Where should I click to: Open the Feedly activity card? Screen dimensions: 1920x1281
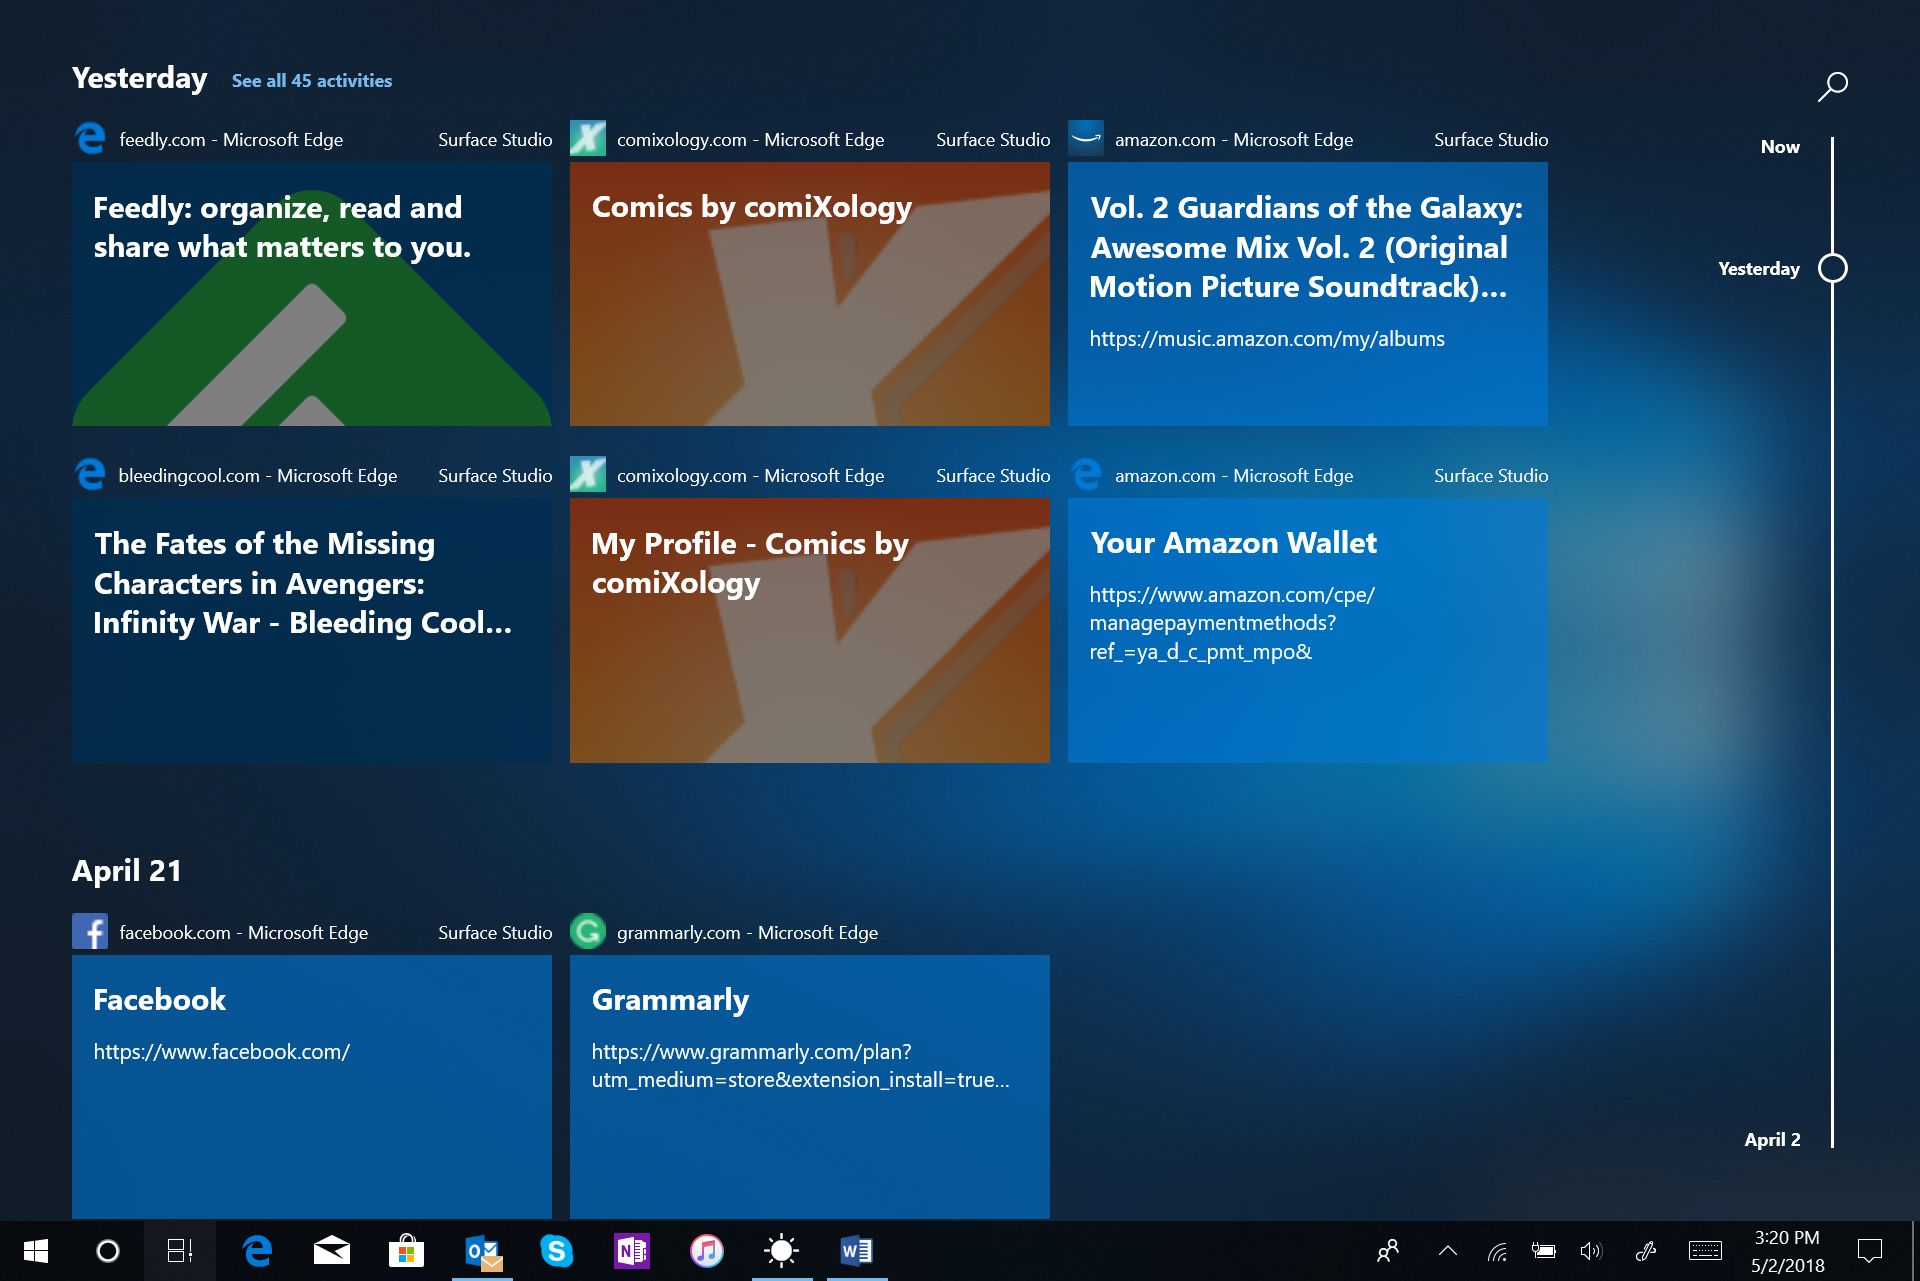click(x=311, y=294)
